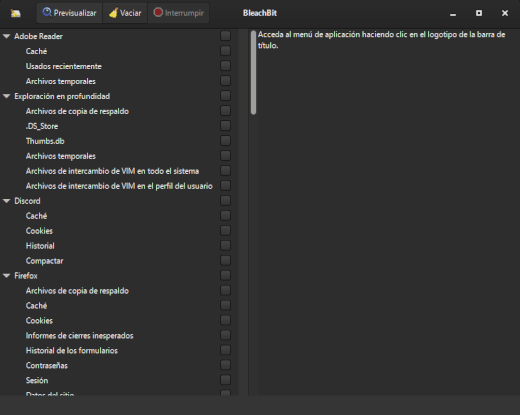
Task: Tick Discord Cookies checkbox
Action: tap(225, 230)
